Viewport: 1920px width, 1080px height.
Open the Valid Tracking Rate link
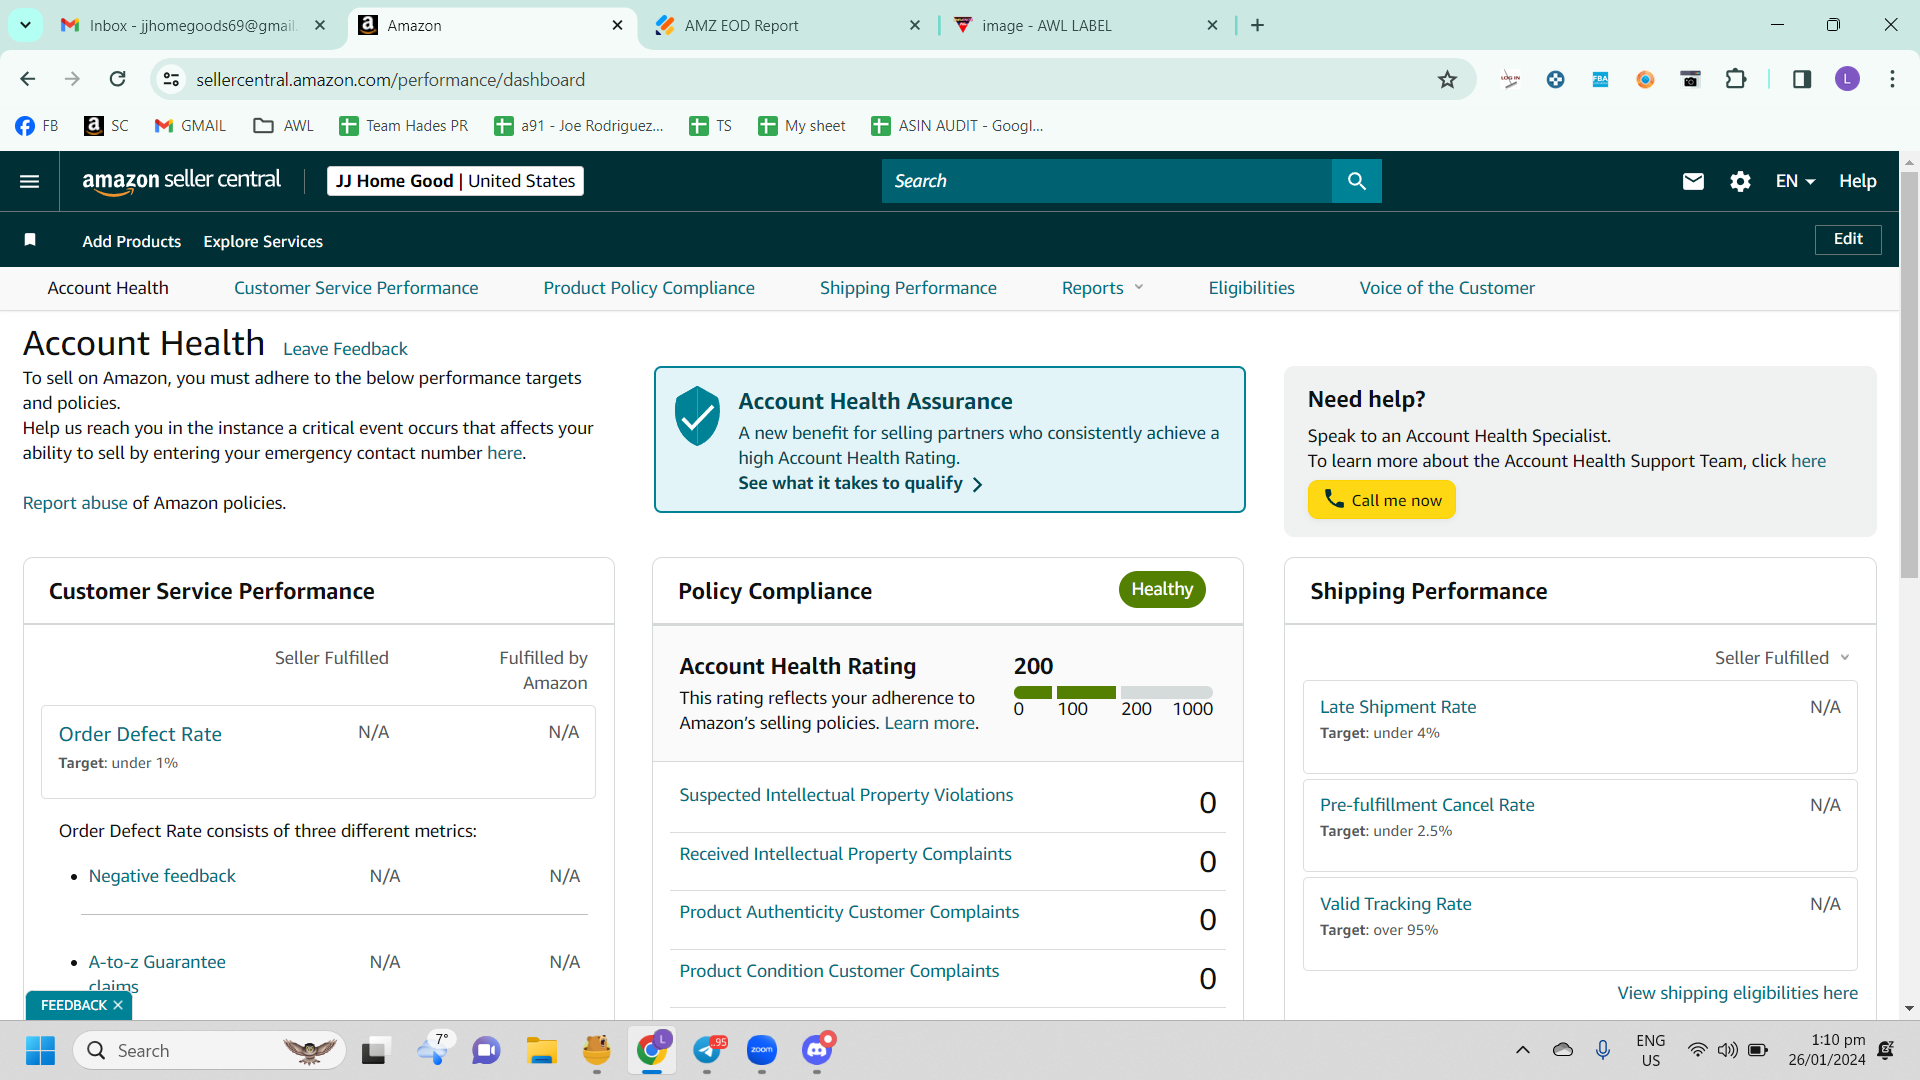[x=1395, y=904]
